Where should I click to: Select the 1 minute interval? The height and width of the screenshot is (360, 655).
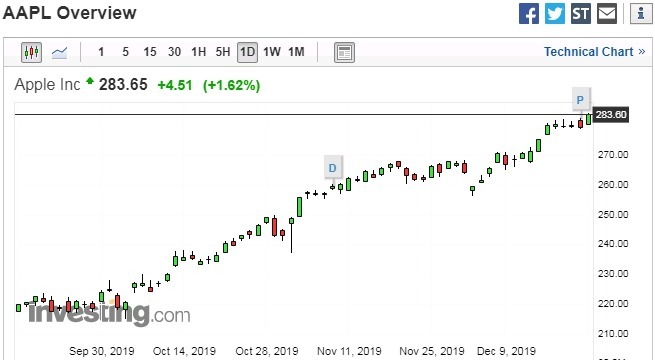point(101,52)
